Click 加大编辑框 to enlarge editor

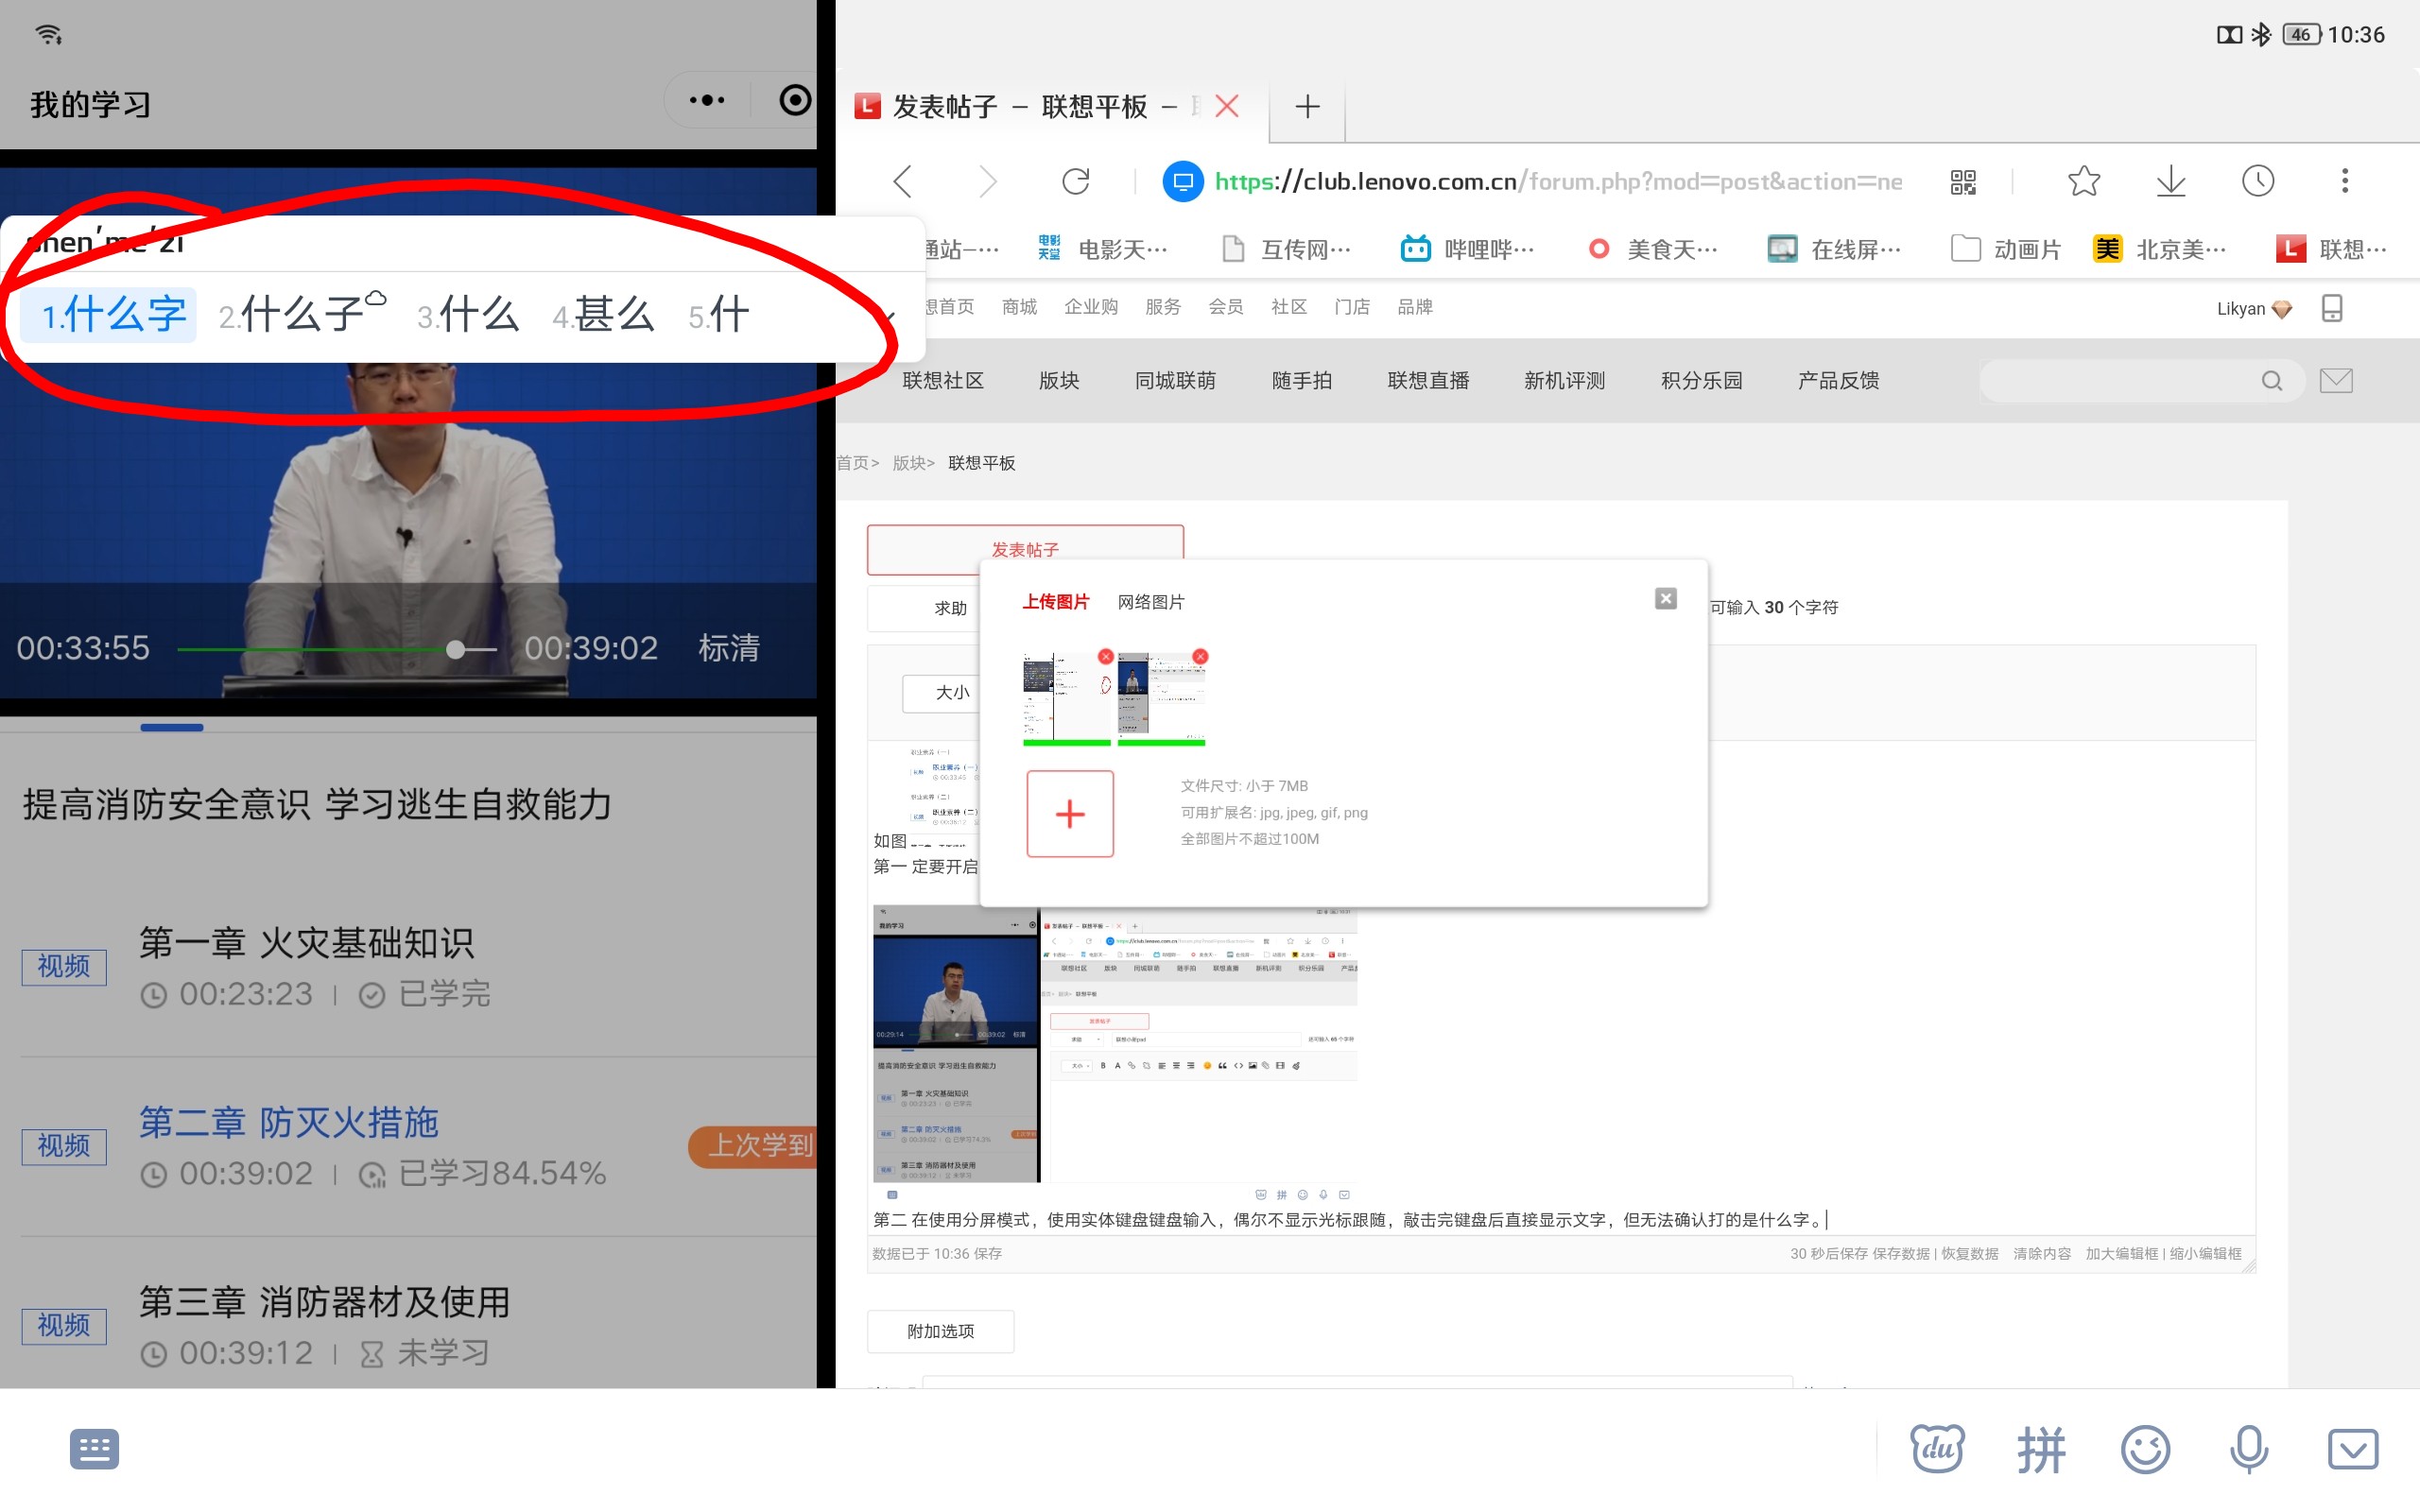tap(2121, 1253)
